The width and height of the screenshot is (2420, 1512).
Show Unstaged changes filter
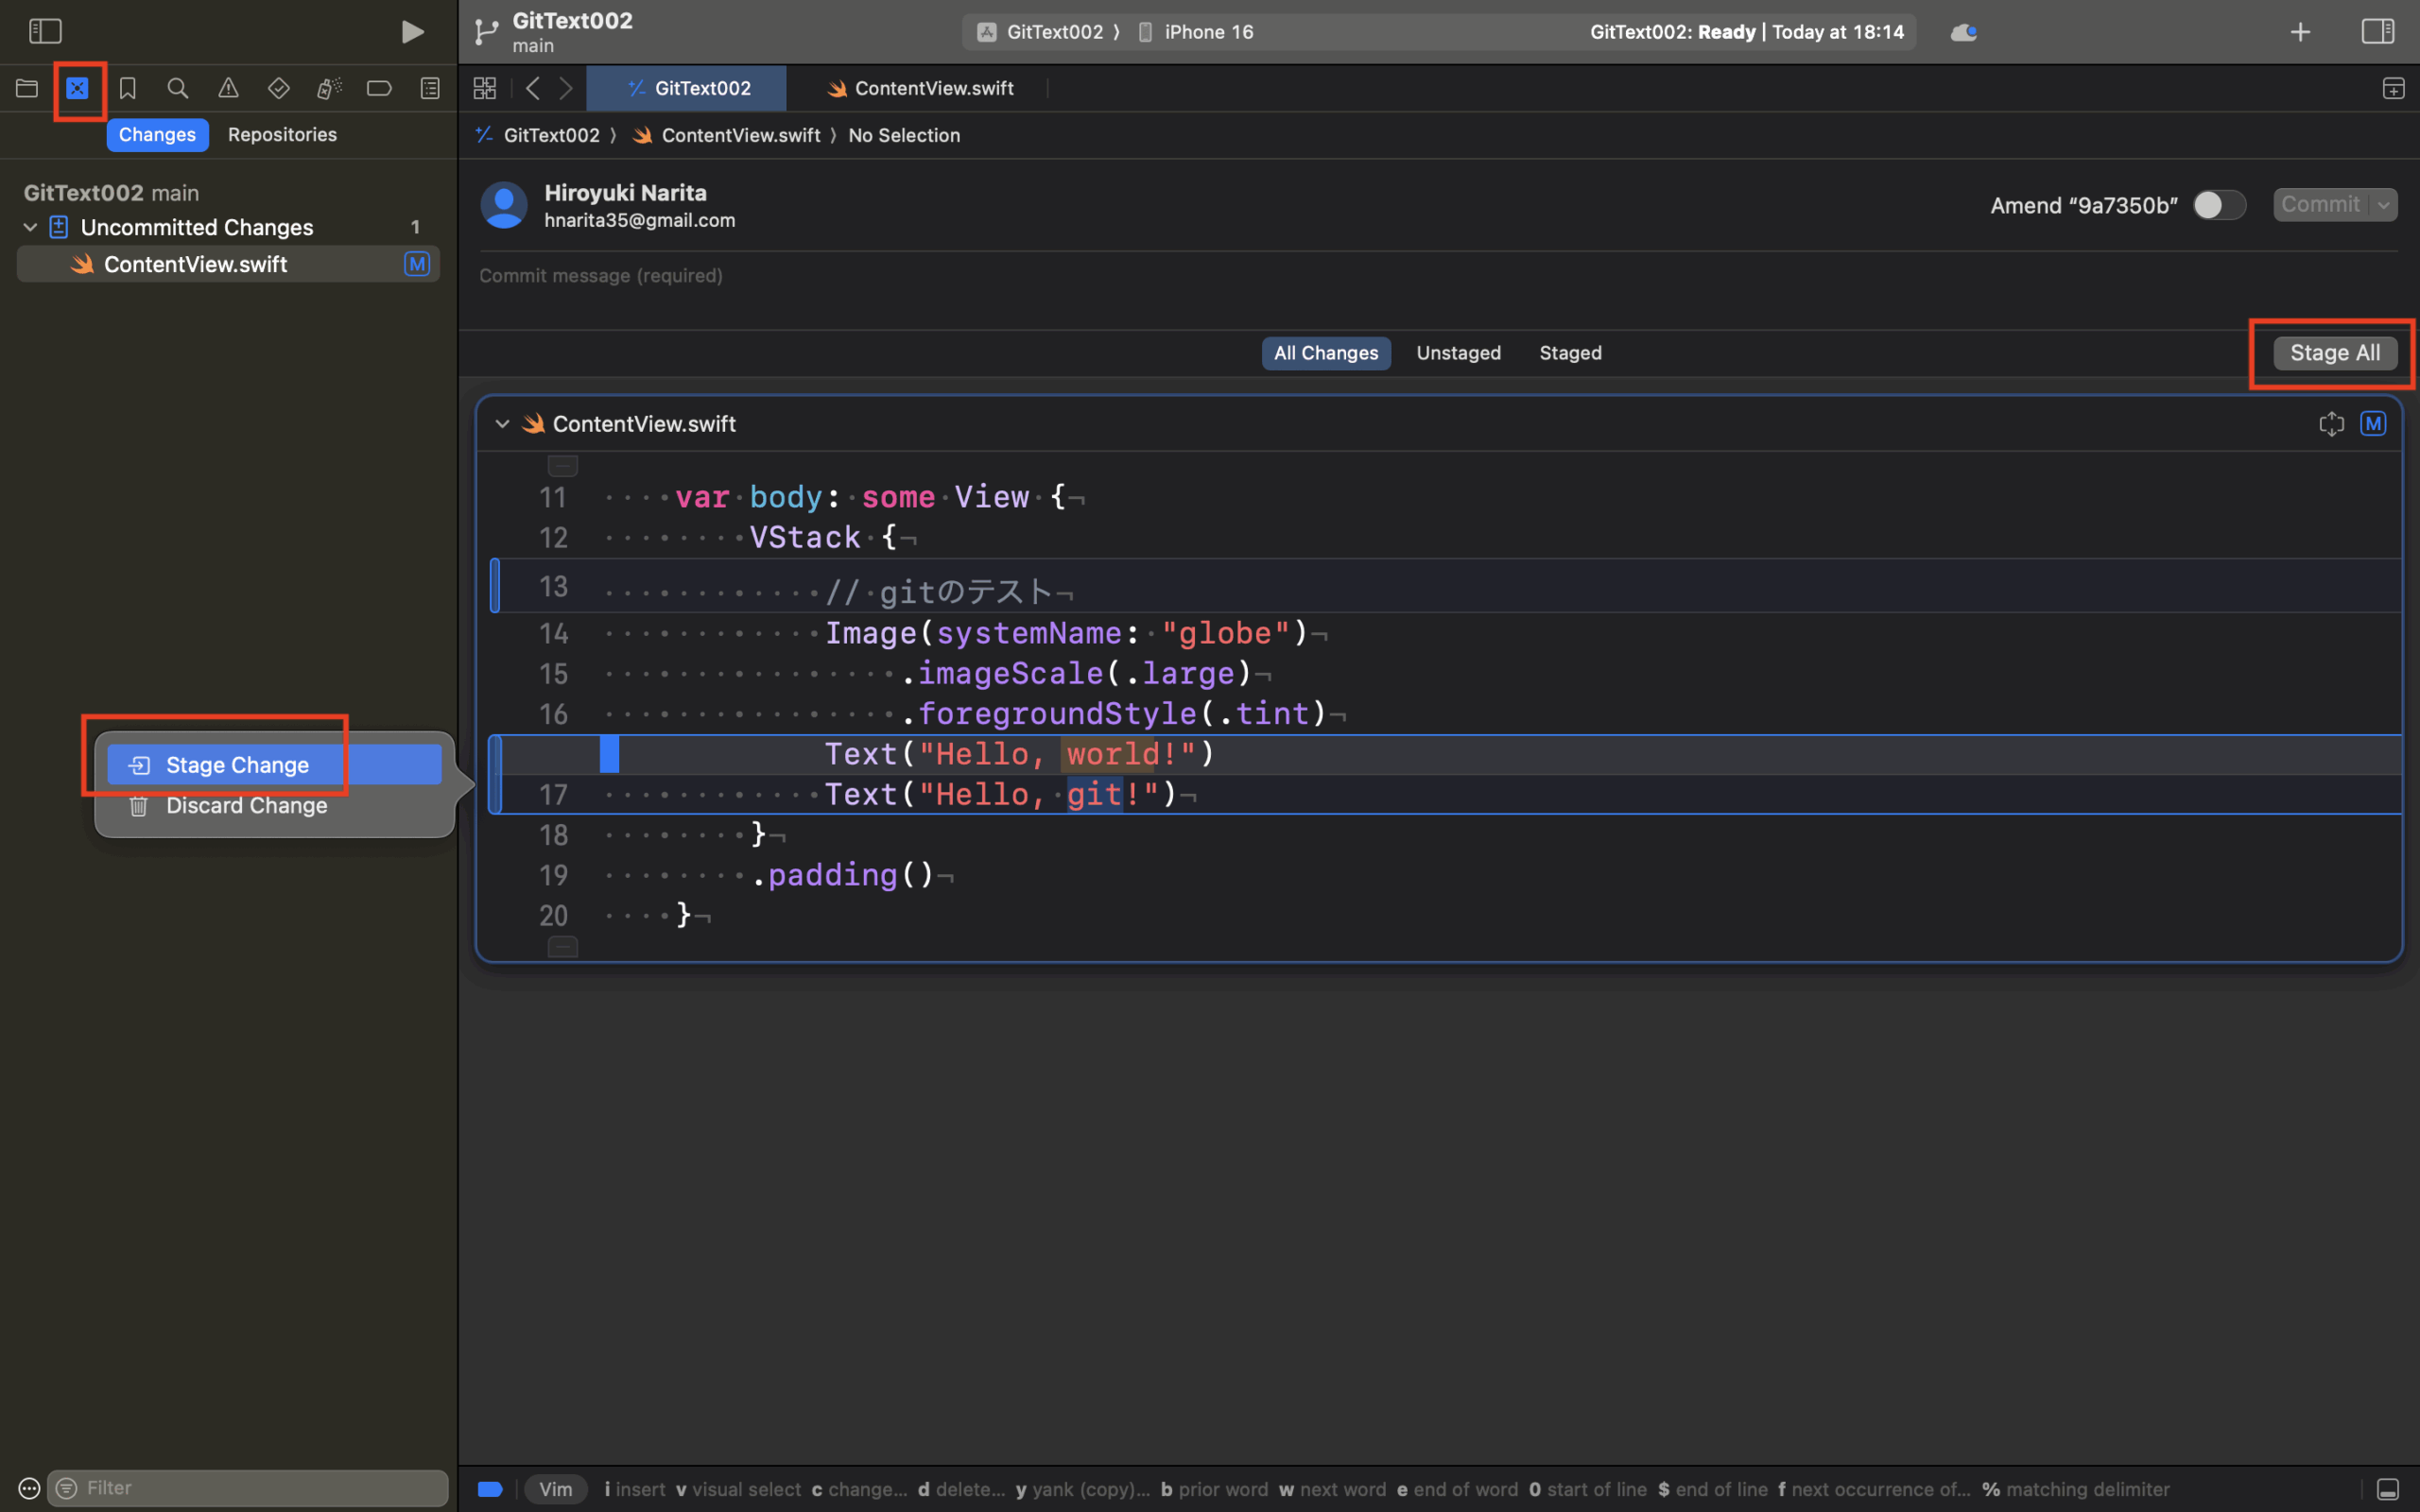pyautogui.click(x=1458, y=353)
